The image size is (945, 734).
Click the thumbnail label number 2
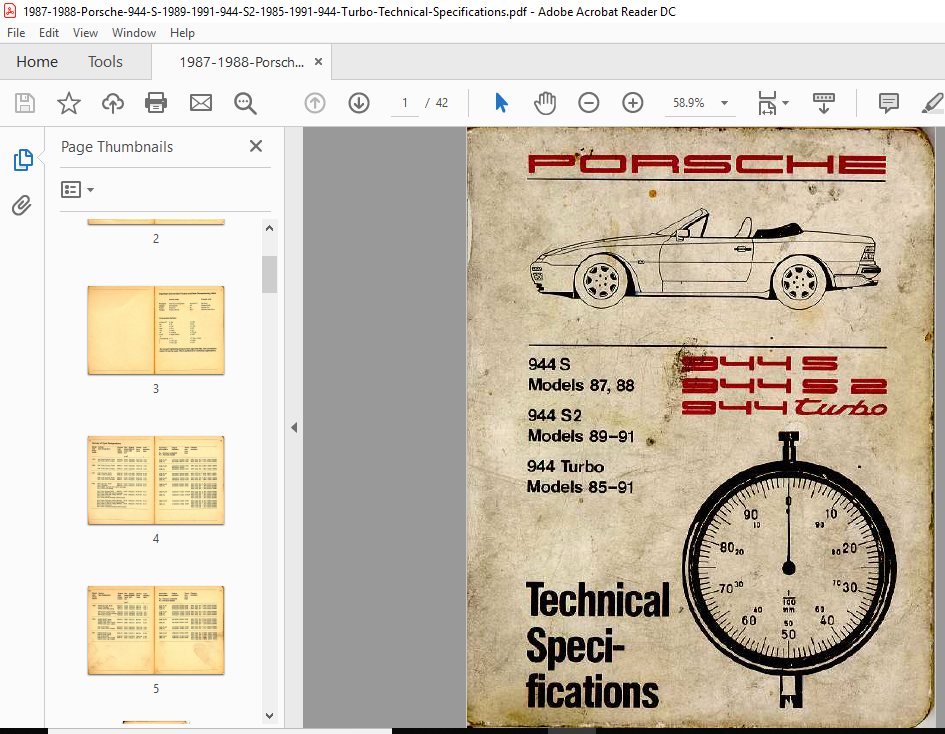[x=156, y=239]
